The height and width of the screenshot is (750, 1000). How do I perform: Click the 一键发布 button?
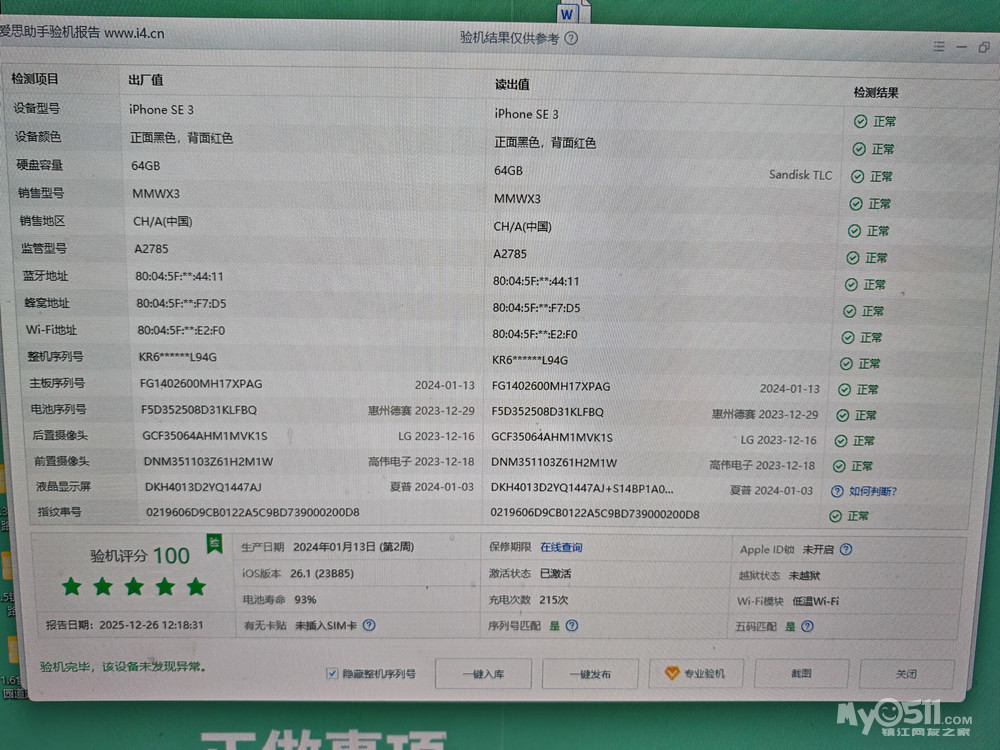click(590, 674)
